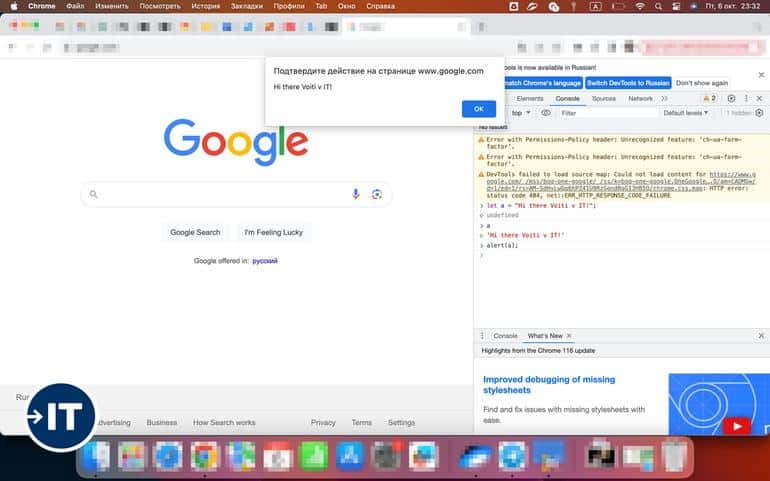Open DevTools three-dot customize menu

click(746, 99)
